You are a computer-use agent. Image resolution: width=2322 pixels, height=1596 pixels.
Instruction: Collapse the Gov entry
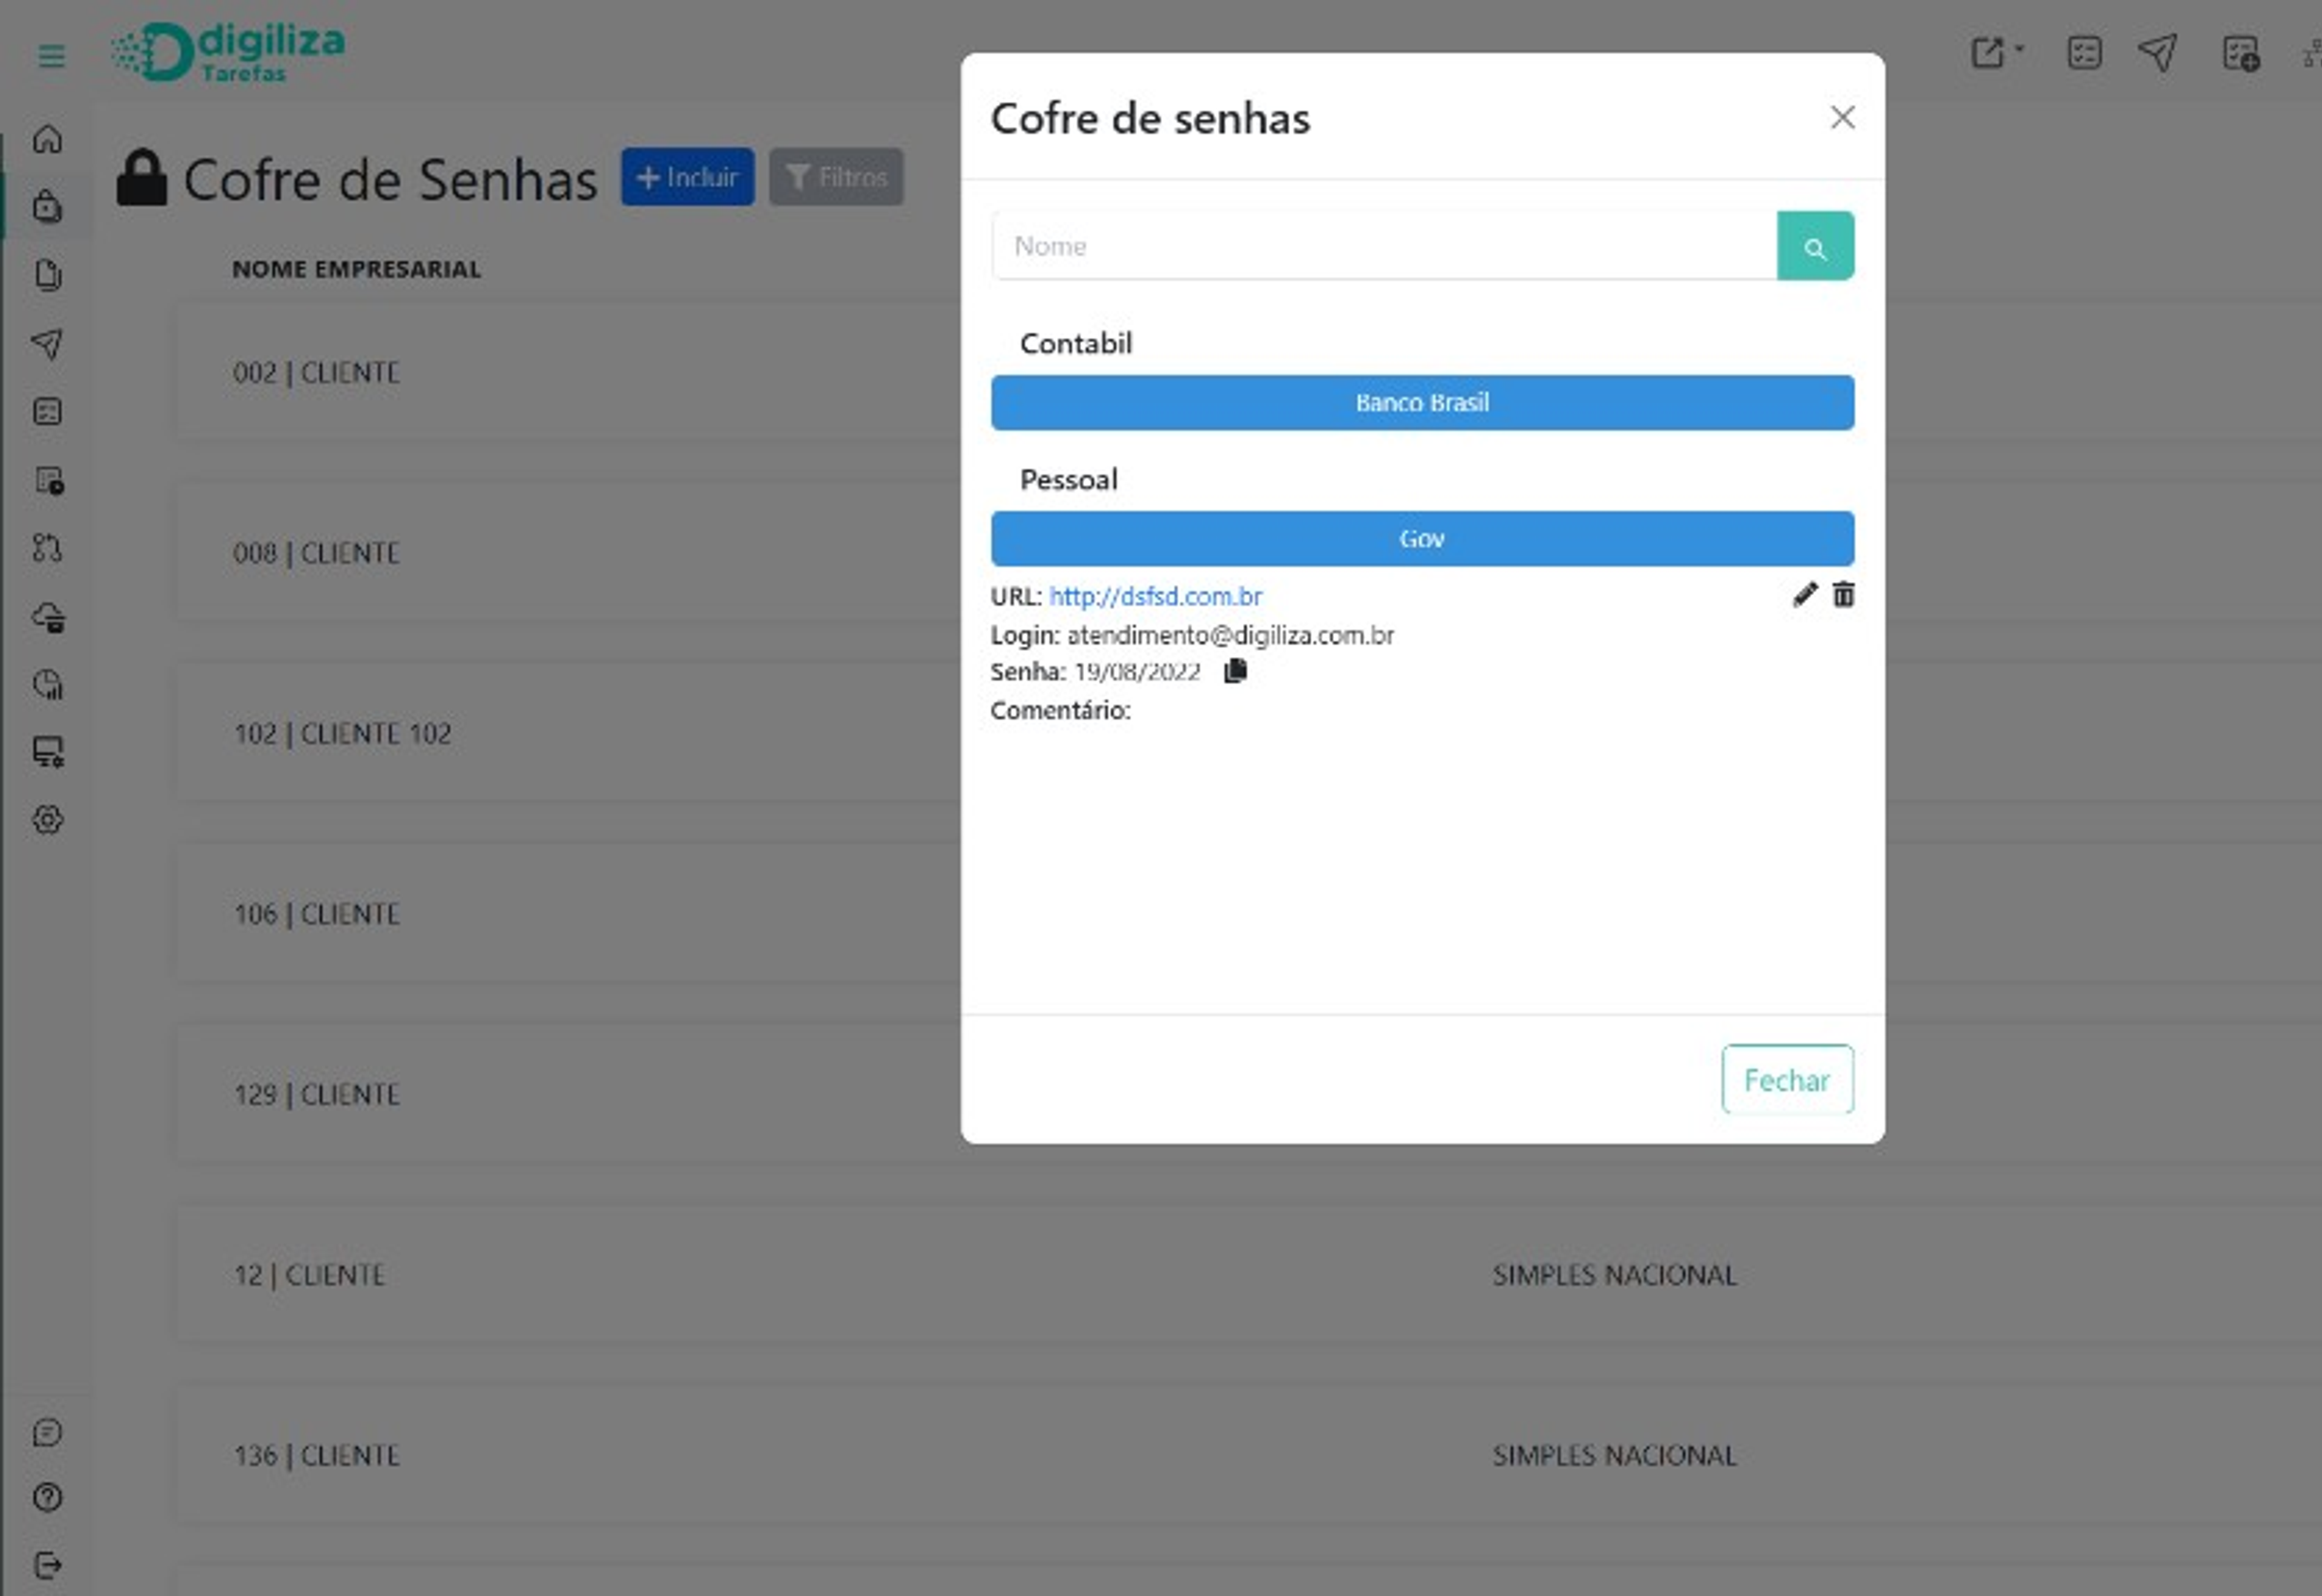point(1422,538)
